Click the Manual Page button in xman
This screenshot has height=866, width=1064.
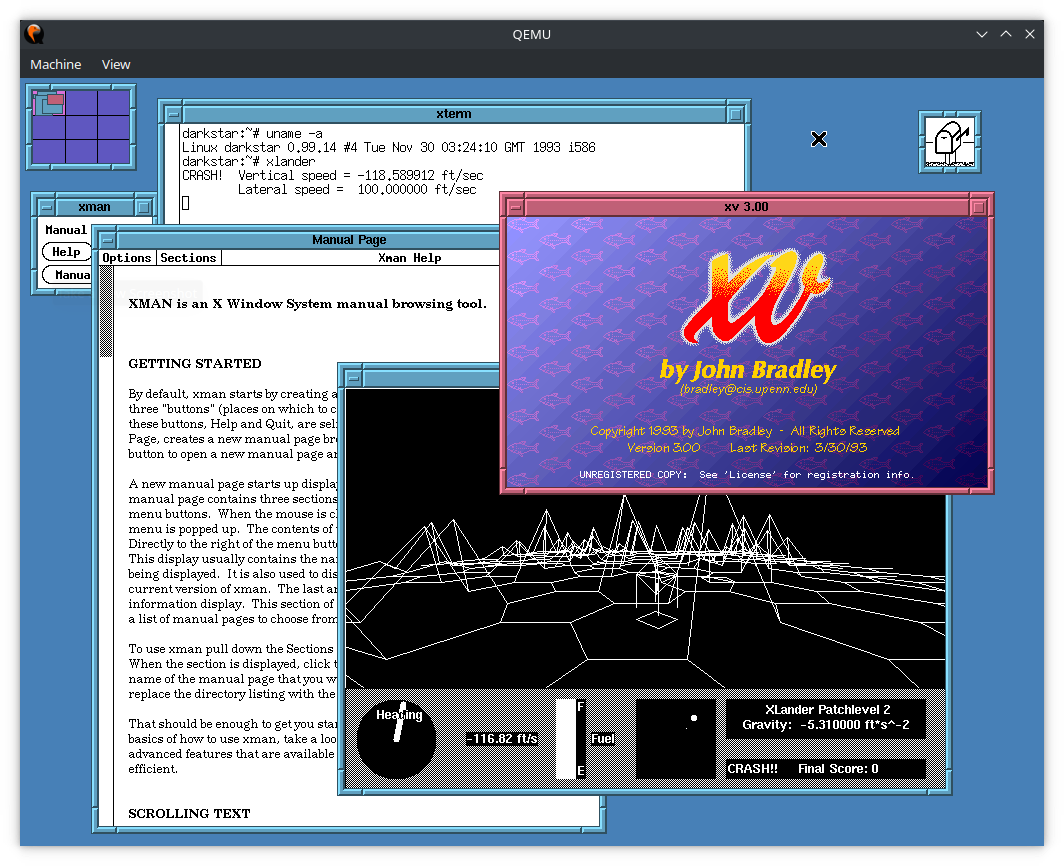(x=68, y=275)
